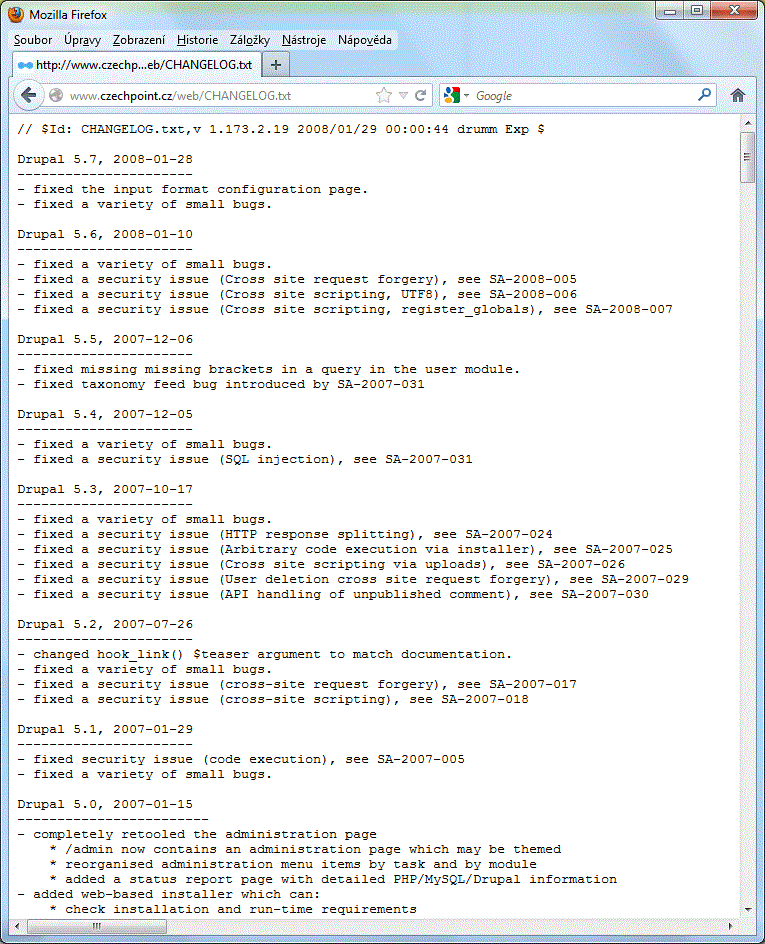Click 'added web-based installer which can:' line
765x944 pixels.
click(x=169, y=895)
